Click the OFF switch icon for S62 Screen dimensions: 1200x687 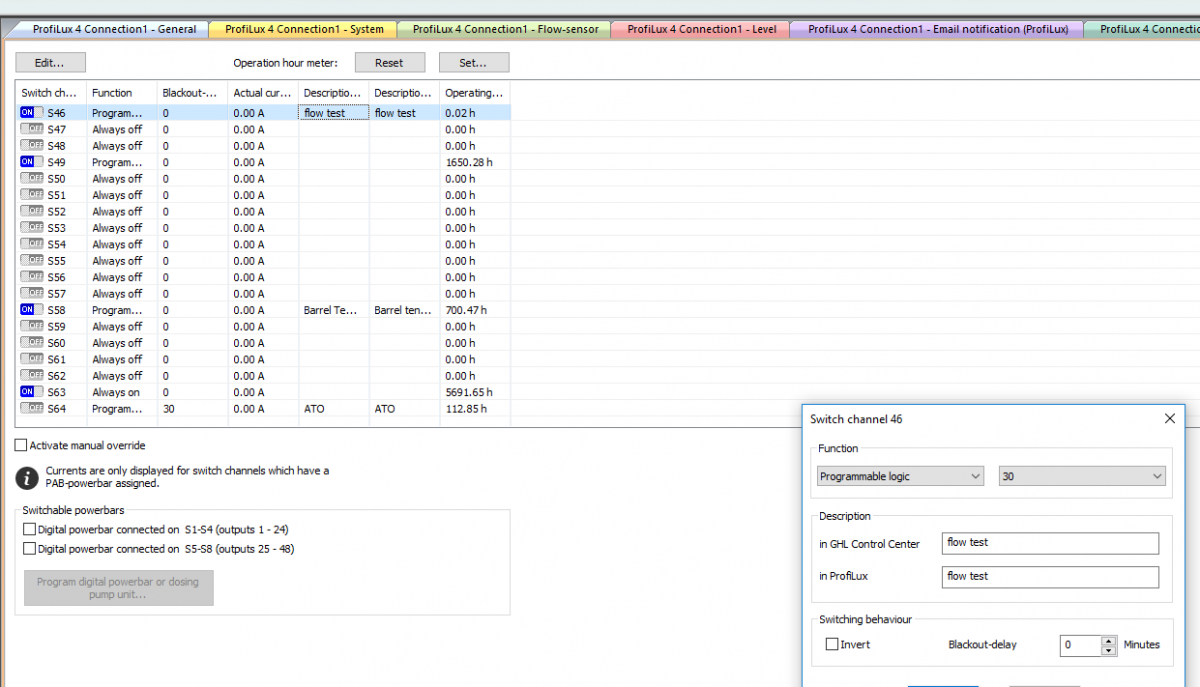click(32, 376)
